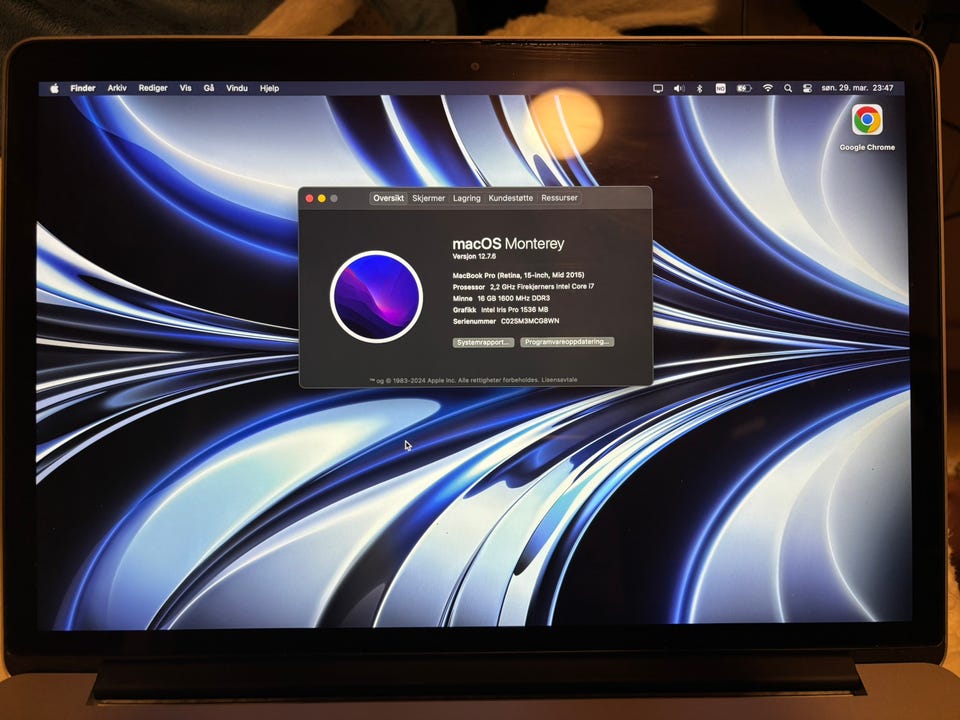Close the About This Mac window

(x=310, y=198)
